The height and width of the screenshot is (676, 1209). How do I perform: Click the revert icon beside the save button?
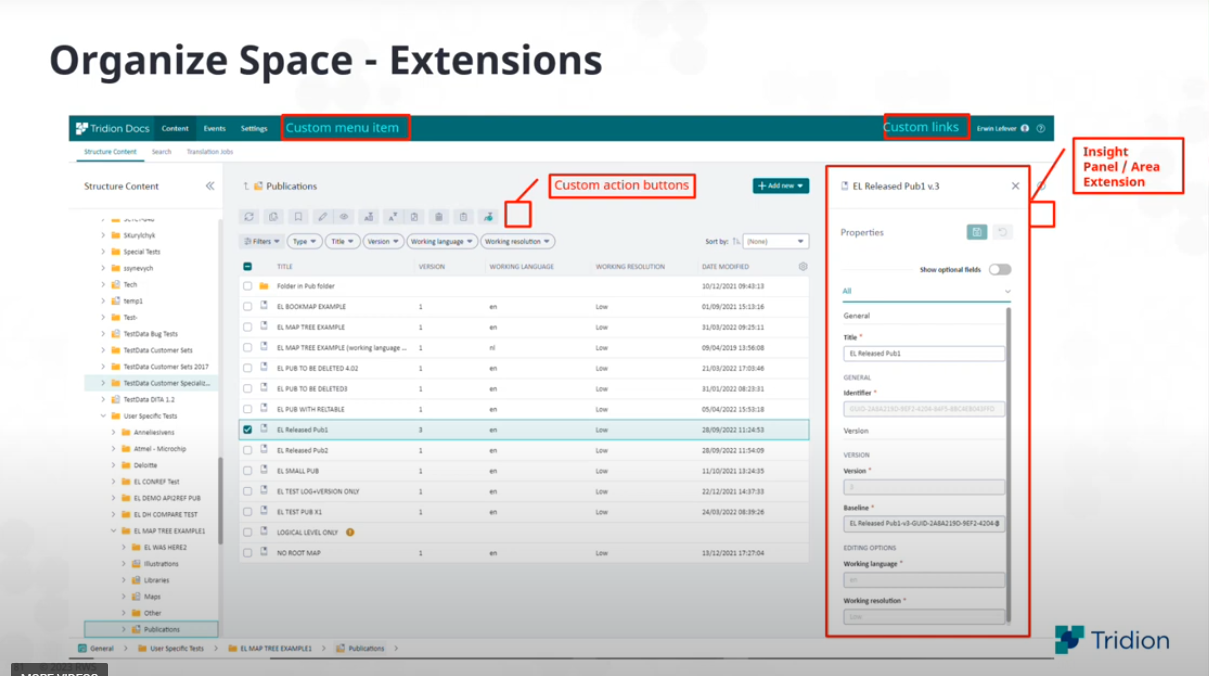point(1003,231)
